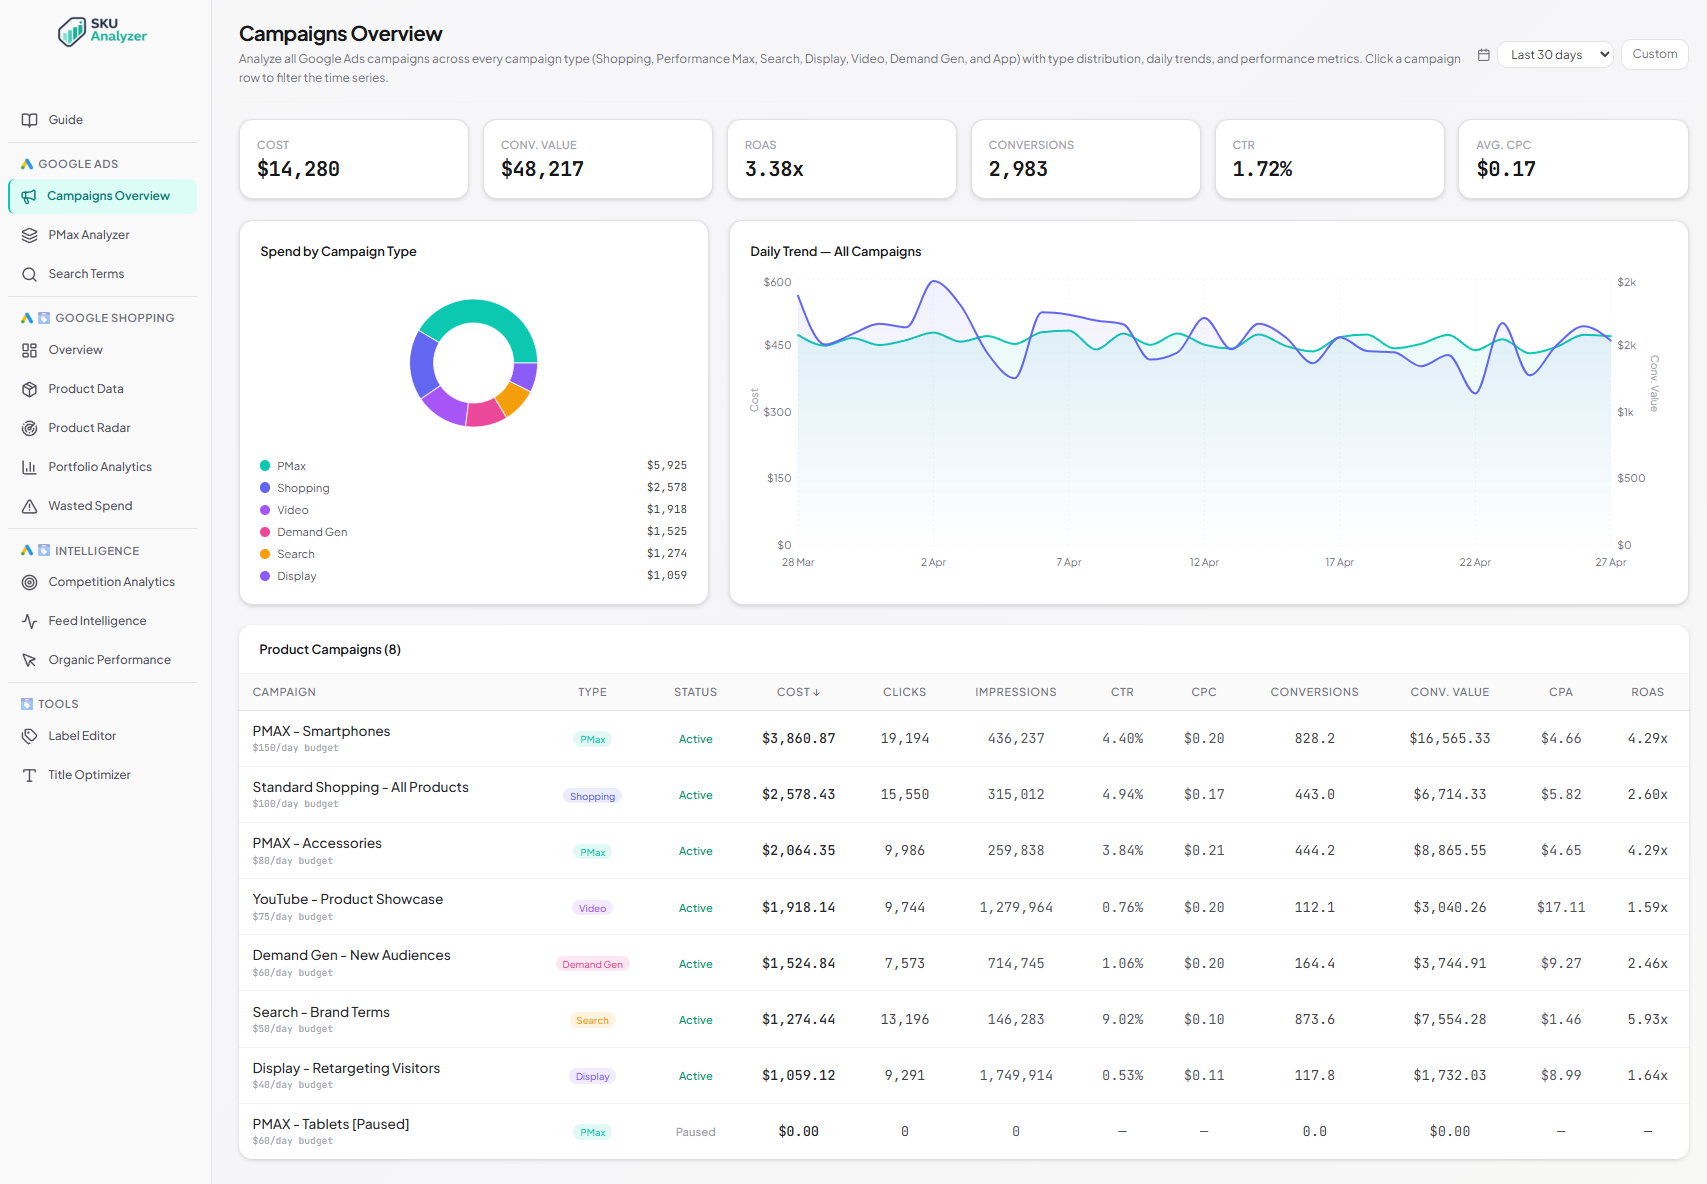Navigate to Wasted Spend
The width and height of the screenshot is (1707, 1184).
coord(102,506)
